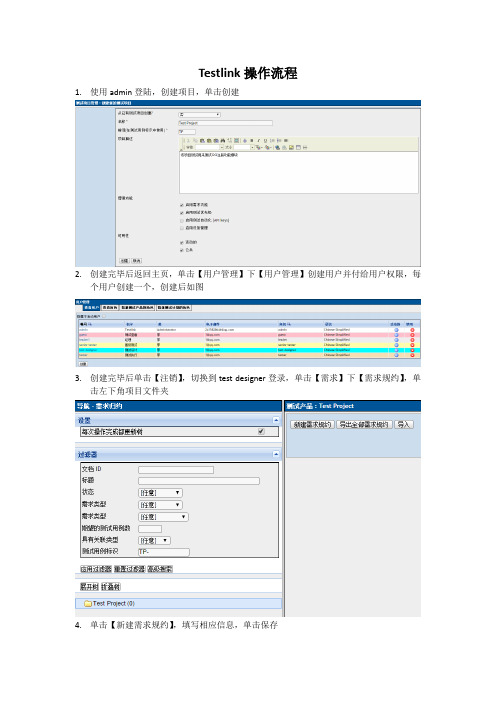Click the create button at the project form bottom
This screenshot has height=702, width=496.
tap(124, 261)
